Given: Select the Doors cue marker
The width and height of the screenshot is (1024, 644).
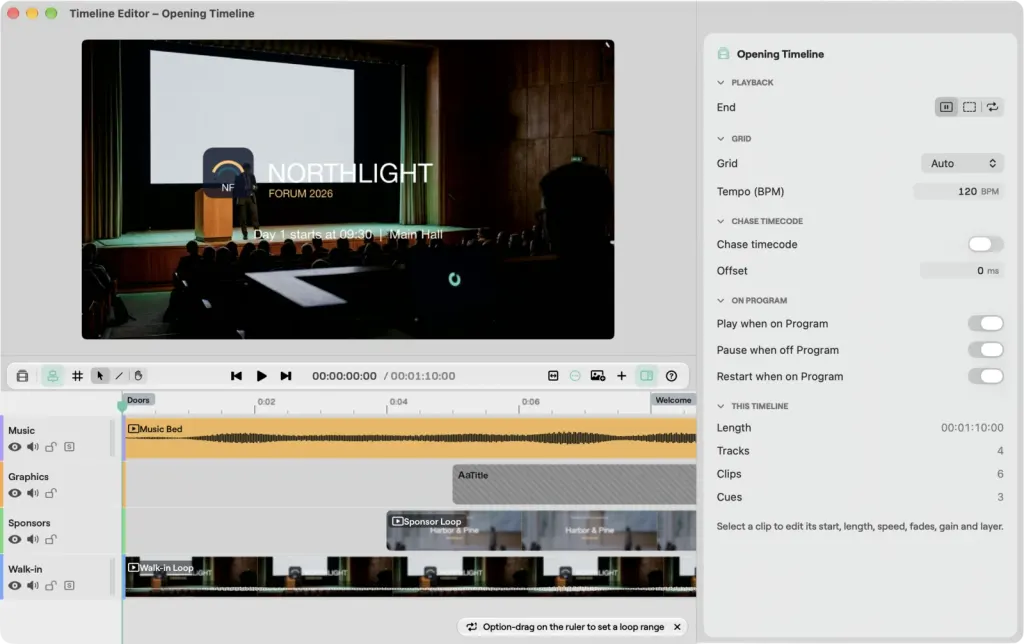Looking at the screenshot, I should click(x=138, y=400).
